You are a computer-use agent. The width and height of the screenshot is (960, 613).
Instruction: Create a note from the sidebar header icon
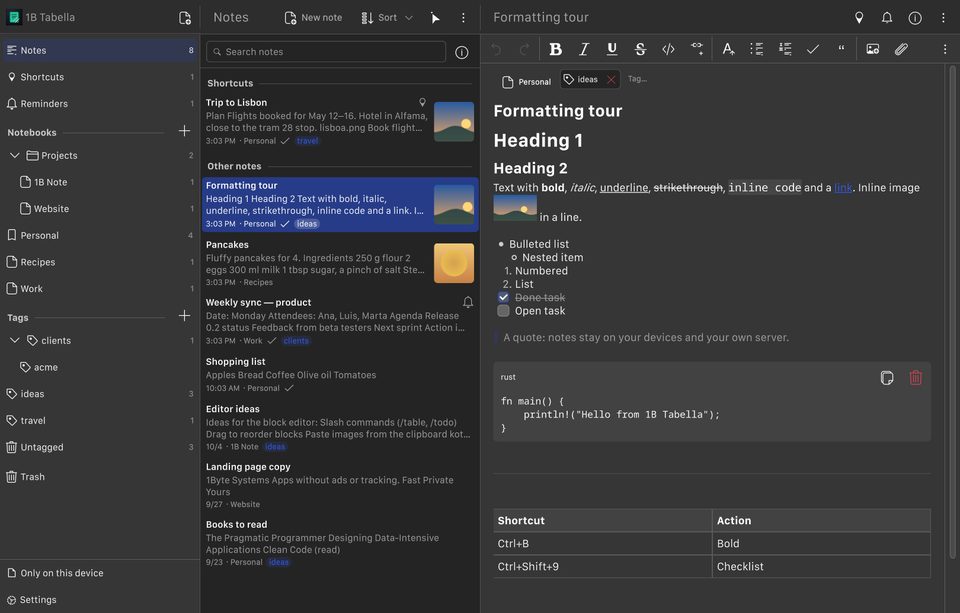pos(184,18)
